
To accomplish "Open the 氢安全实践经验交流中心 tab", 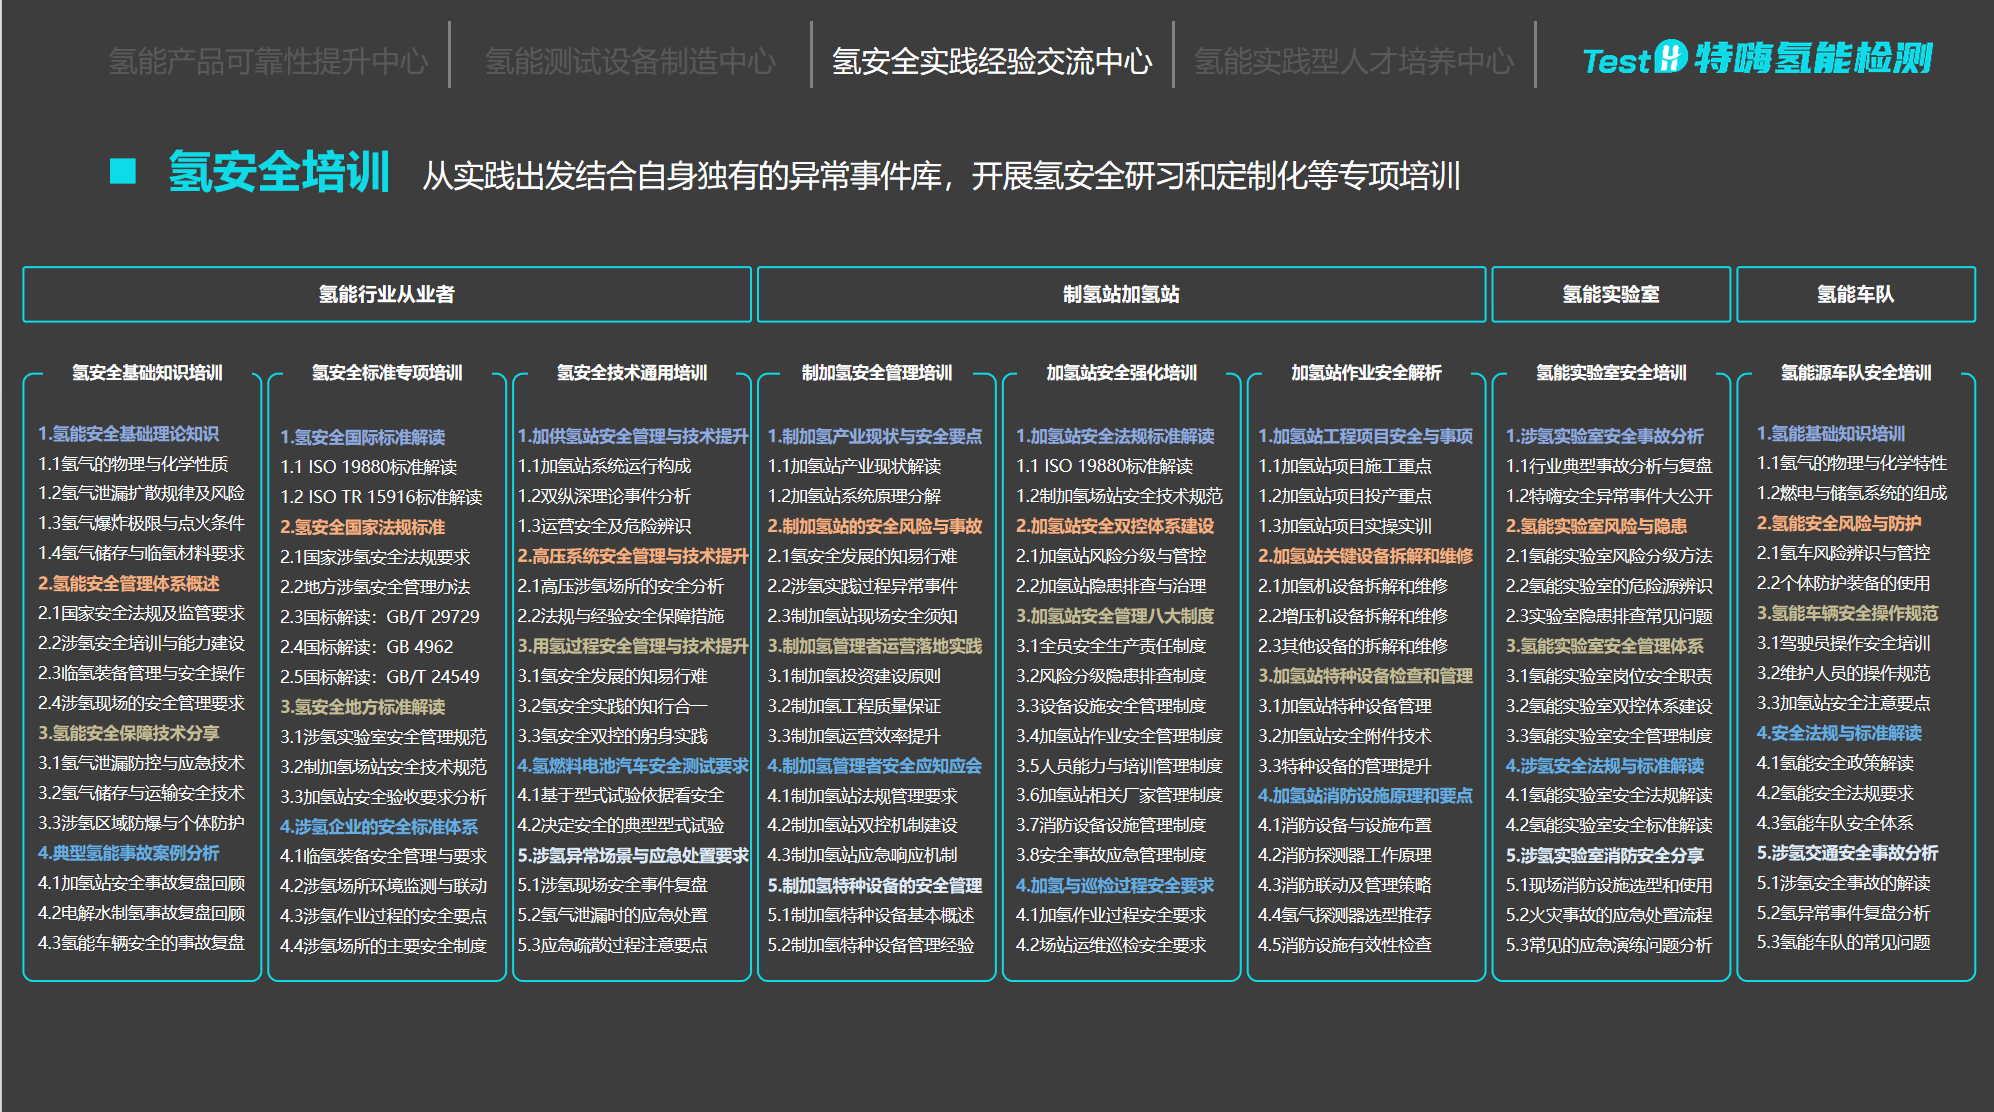I will (991, 62).
